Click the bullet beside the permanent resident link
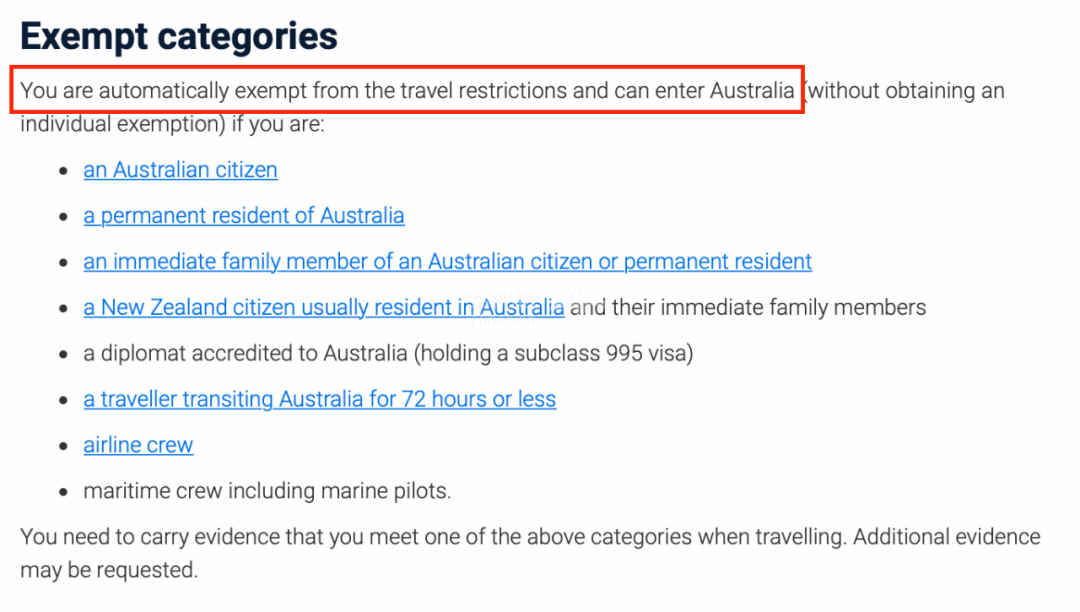The width and height of the screenshot is (1080, 612). 63,217
